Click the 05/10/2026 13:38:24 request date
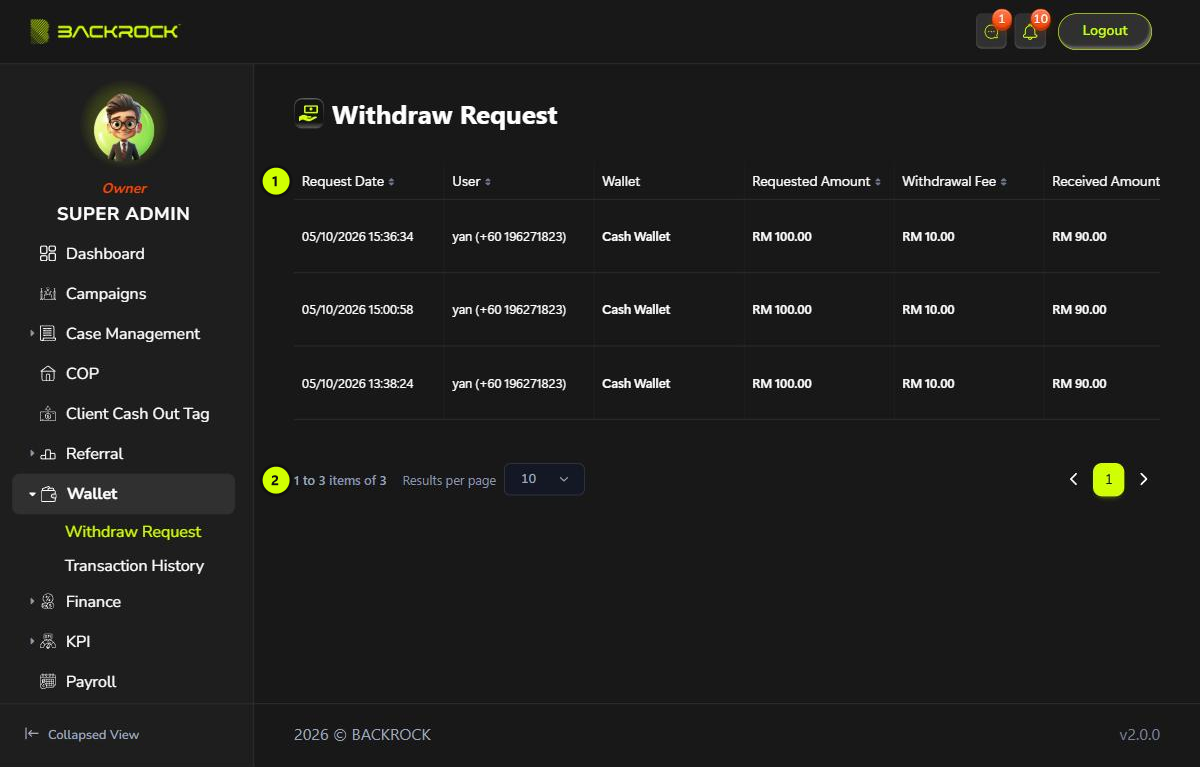1200x767 pixels. coord(357,384)
